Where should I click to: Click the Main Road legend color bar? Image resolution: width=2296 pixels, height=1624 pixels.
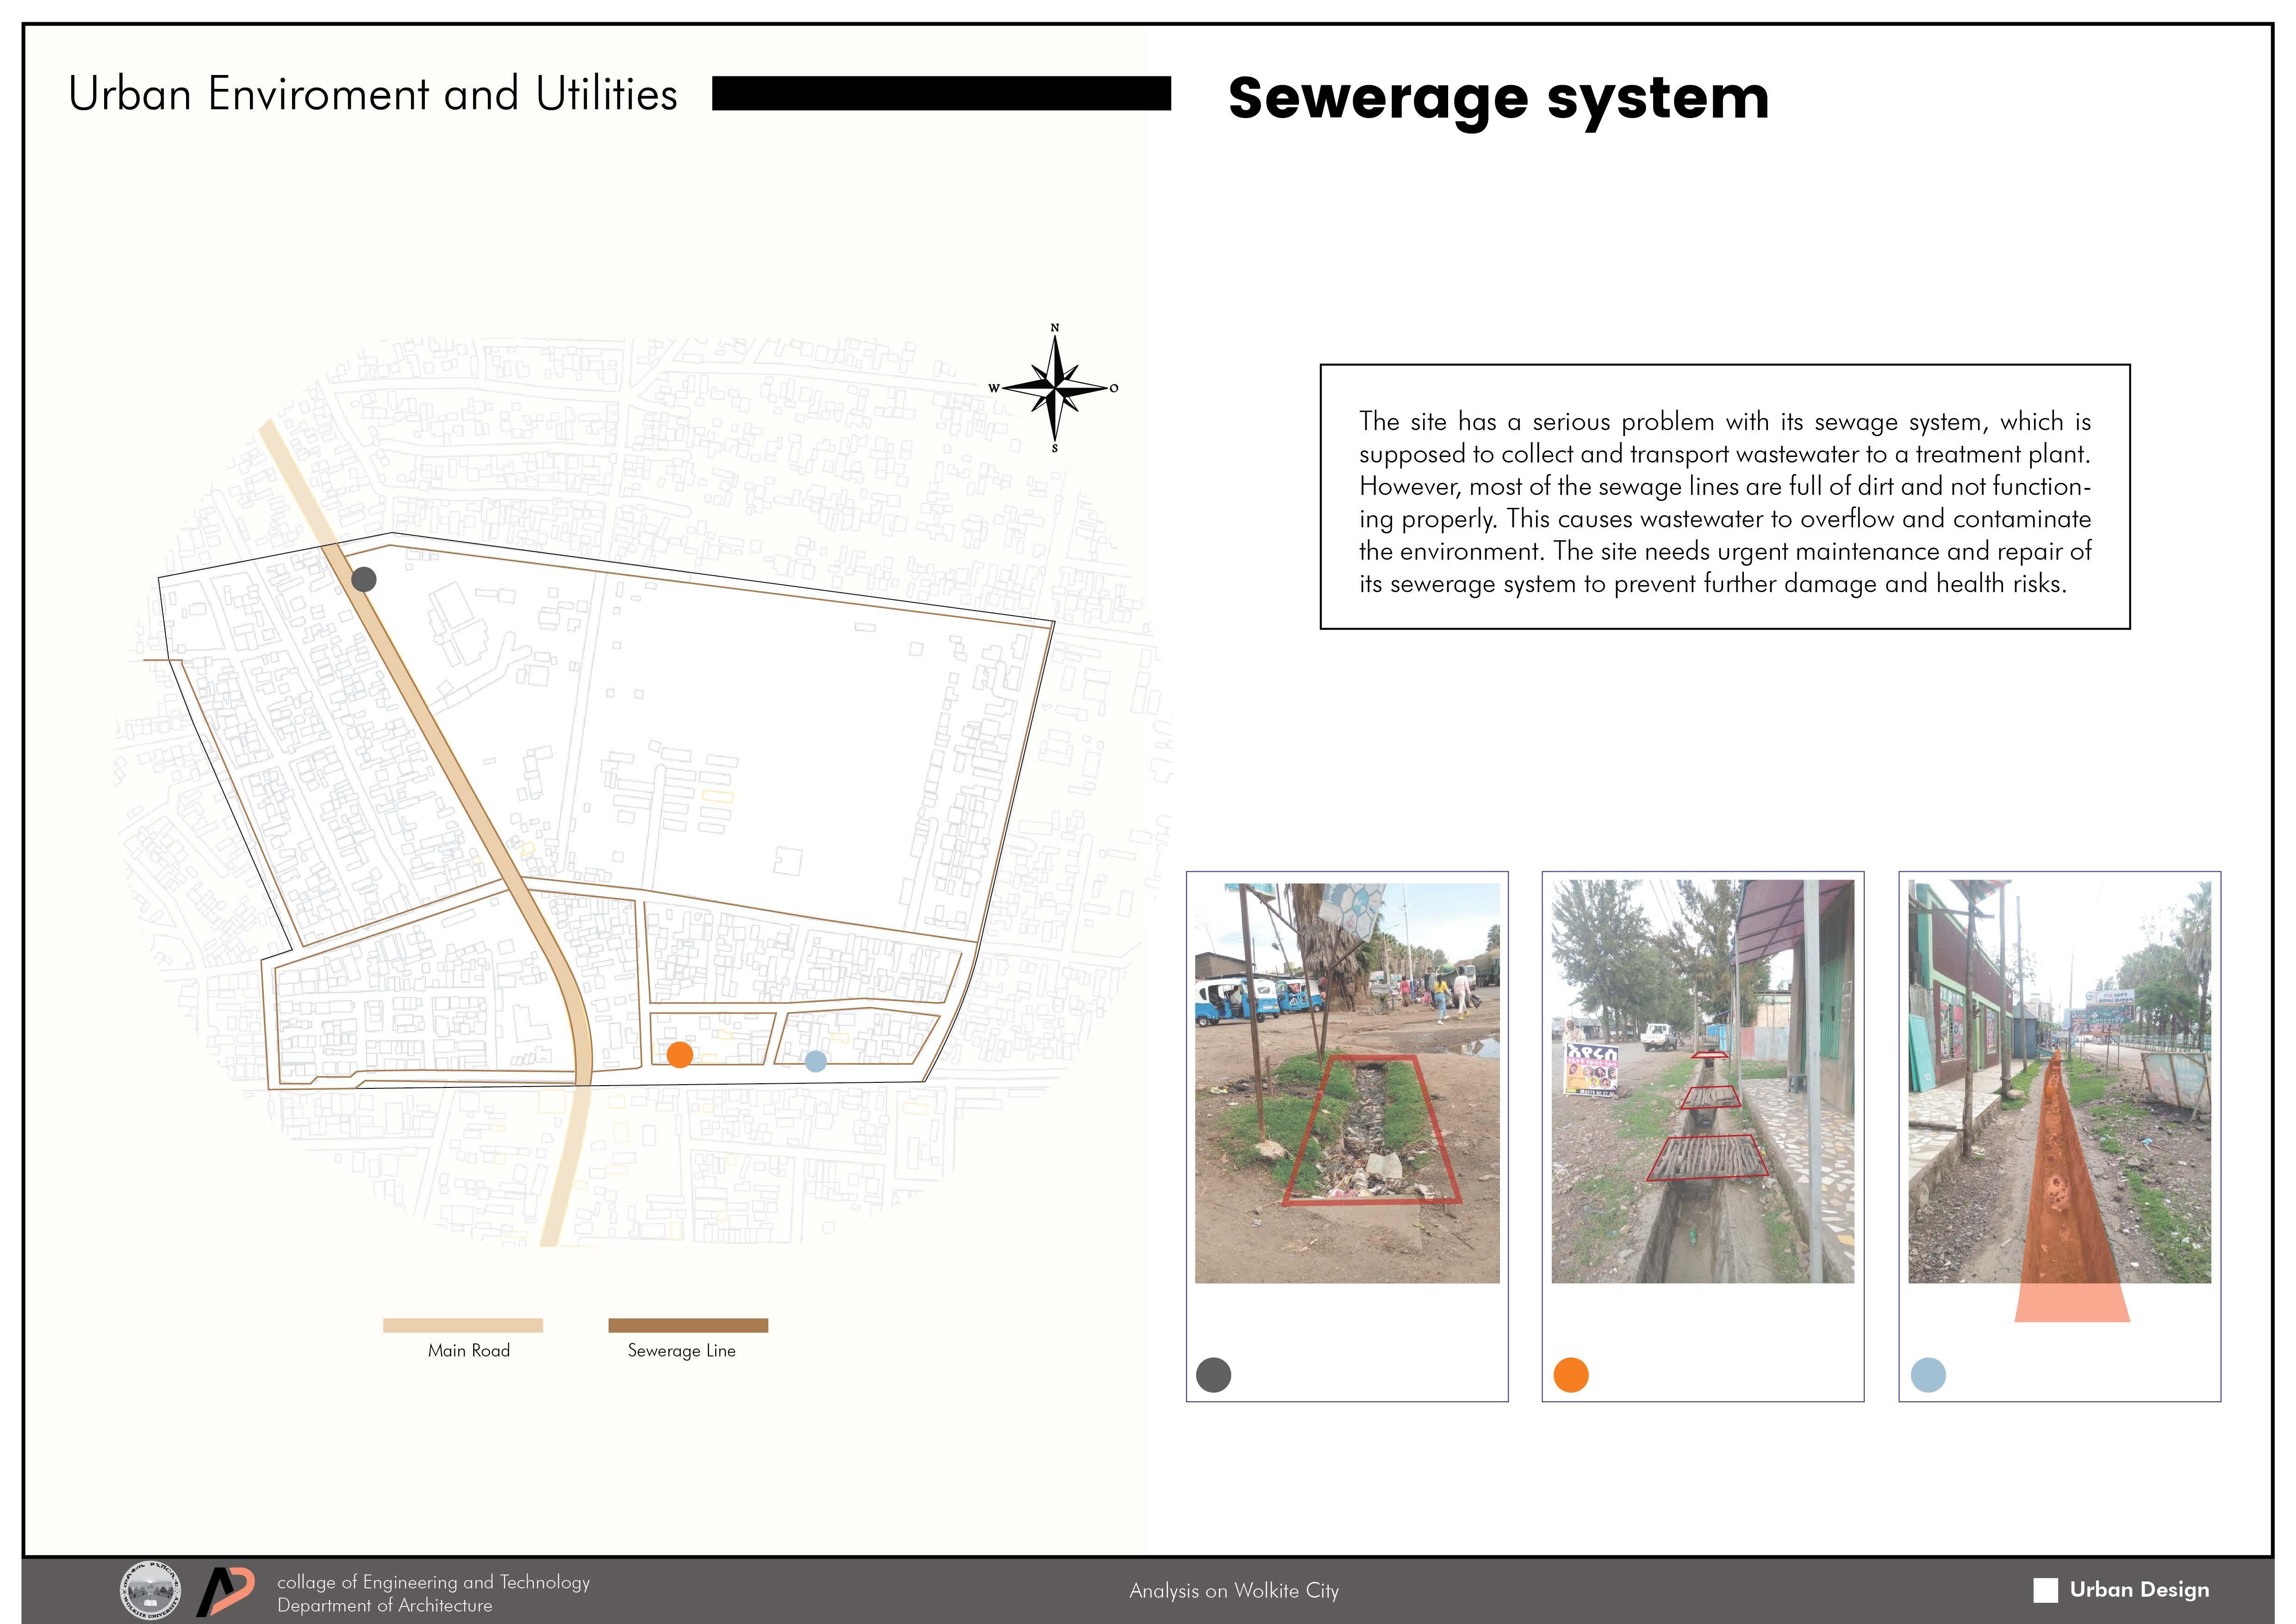462,1325
